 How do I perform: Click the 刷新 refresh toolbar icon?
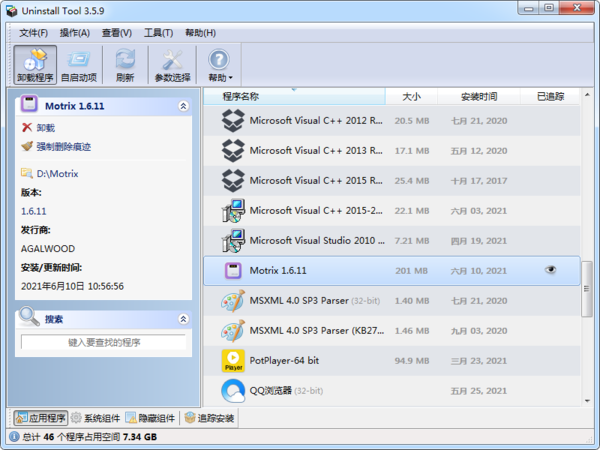click(x=125, y=63)
